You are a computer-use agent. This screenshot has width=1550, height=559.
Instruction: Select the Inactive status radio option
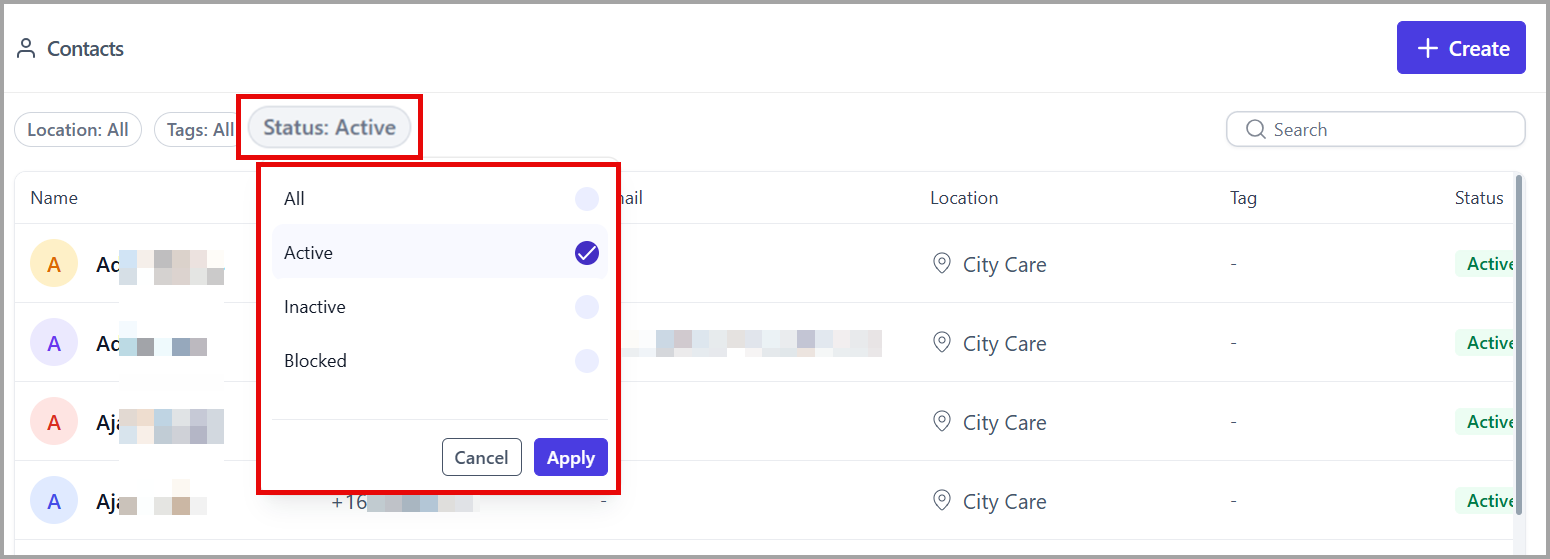(587, 307)
